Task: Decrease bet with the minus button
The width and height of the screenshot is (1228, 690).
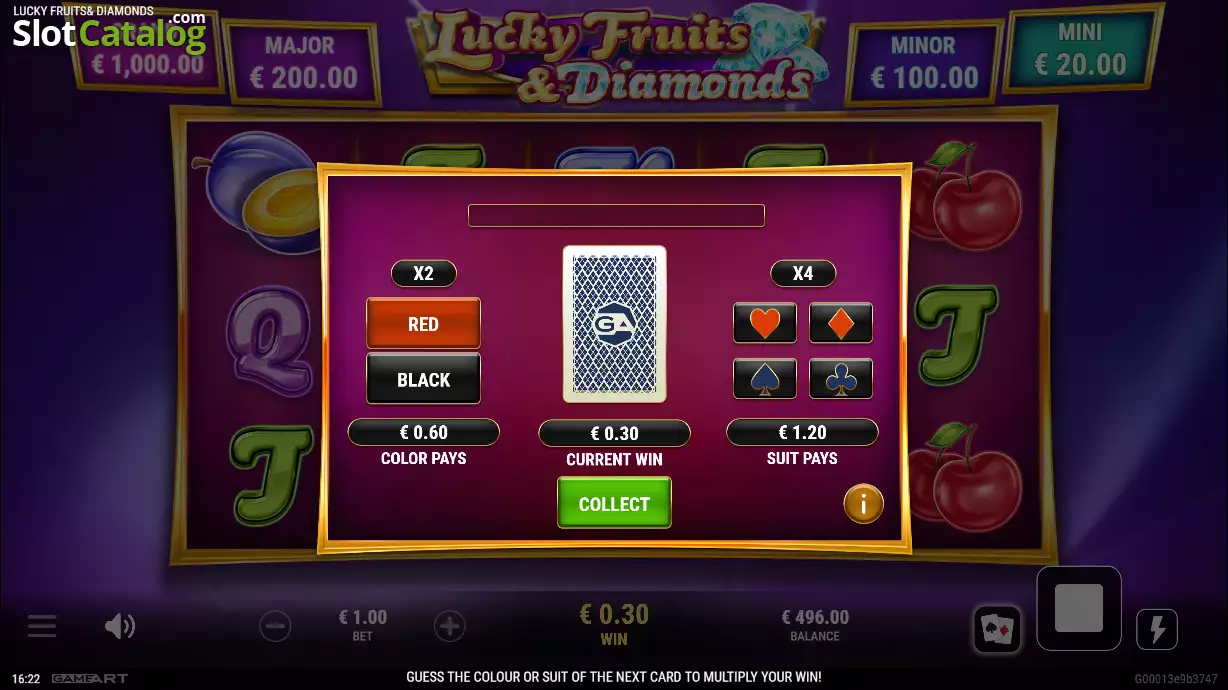Action: [275, 627]
